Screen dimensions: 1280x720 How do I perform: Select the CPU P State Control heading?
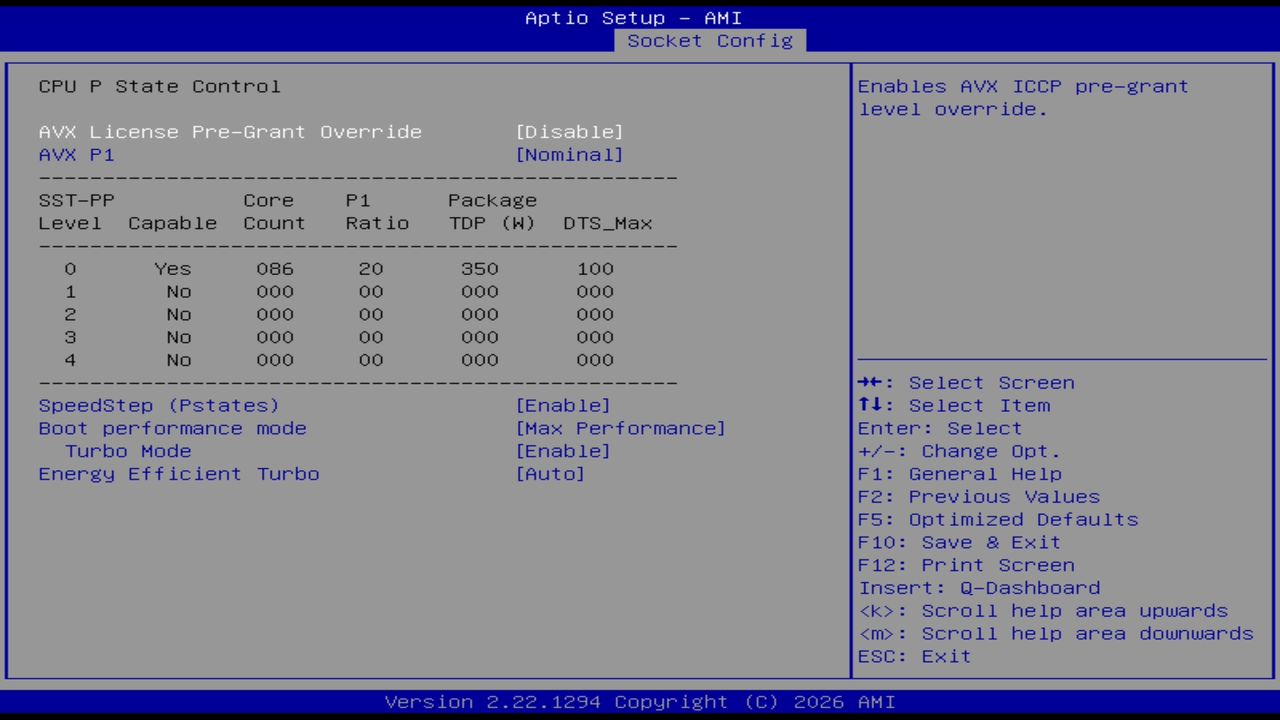click(159, 86)
